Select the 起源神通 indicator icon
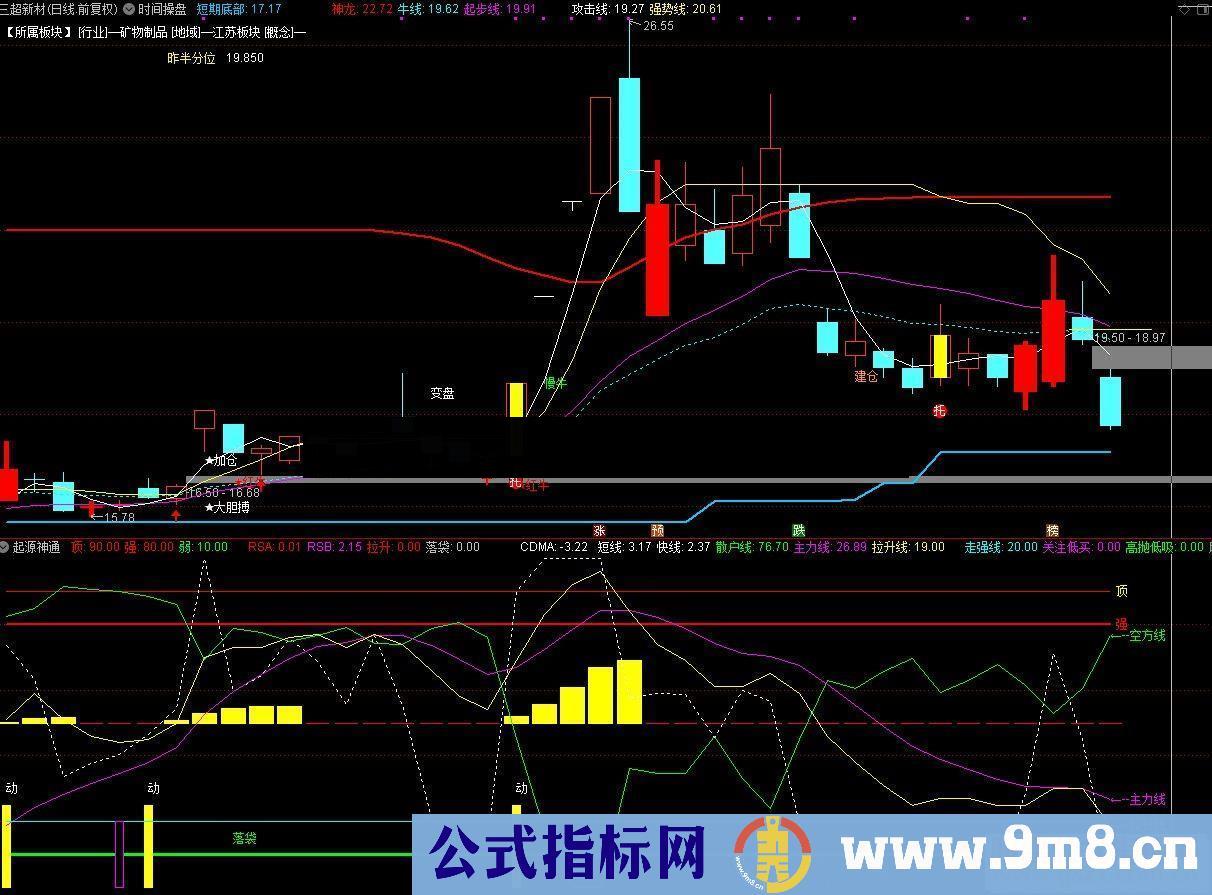 coord(33,547)
